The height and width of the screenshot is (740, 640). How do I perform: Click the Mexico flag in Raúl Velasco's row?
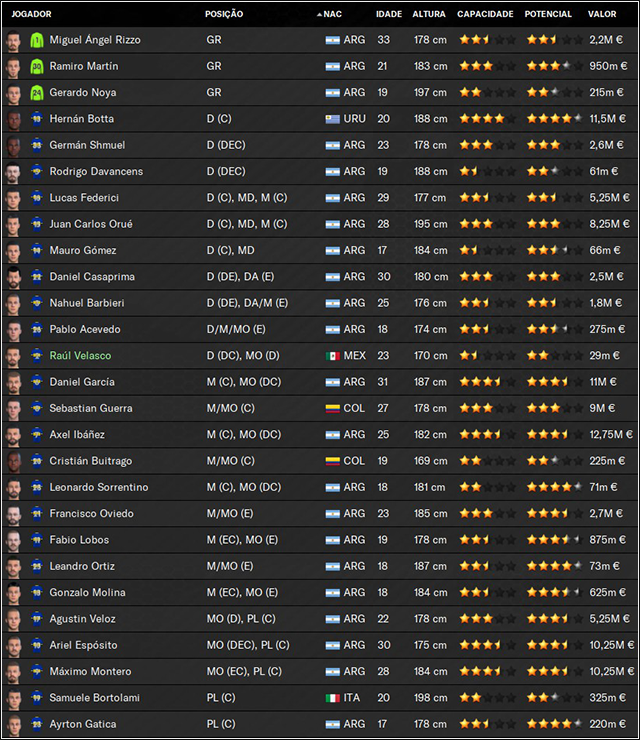click(332, 356)
